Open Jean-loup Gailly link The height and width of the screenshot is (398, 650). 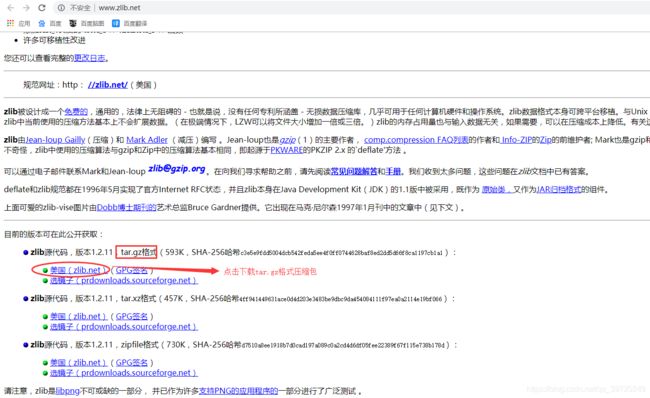(55, 140)
